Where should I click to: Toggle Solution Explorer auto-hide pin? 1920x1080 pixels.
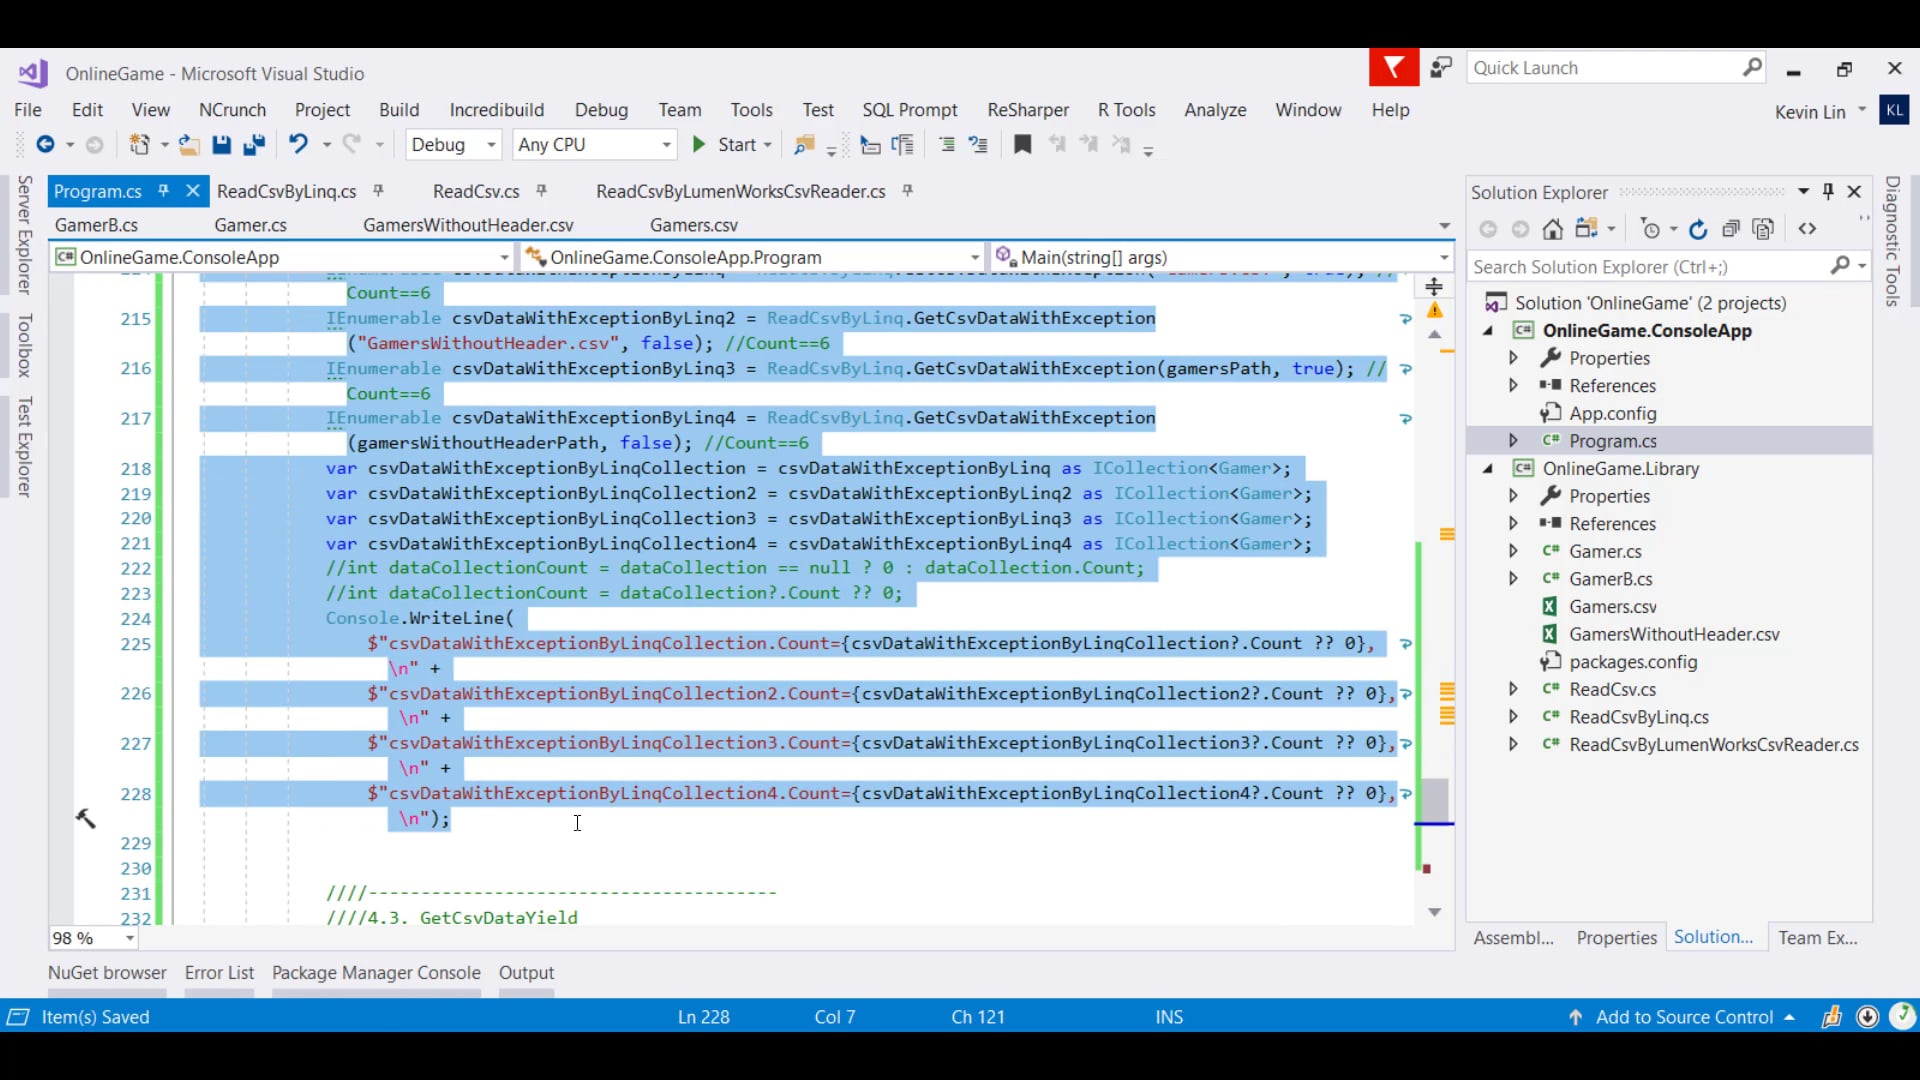1828,191
